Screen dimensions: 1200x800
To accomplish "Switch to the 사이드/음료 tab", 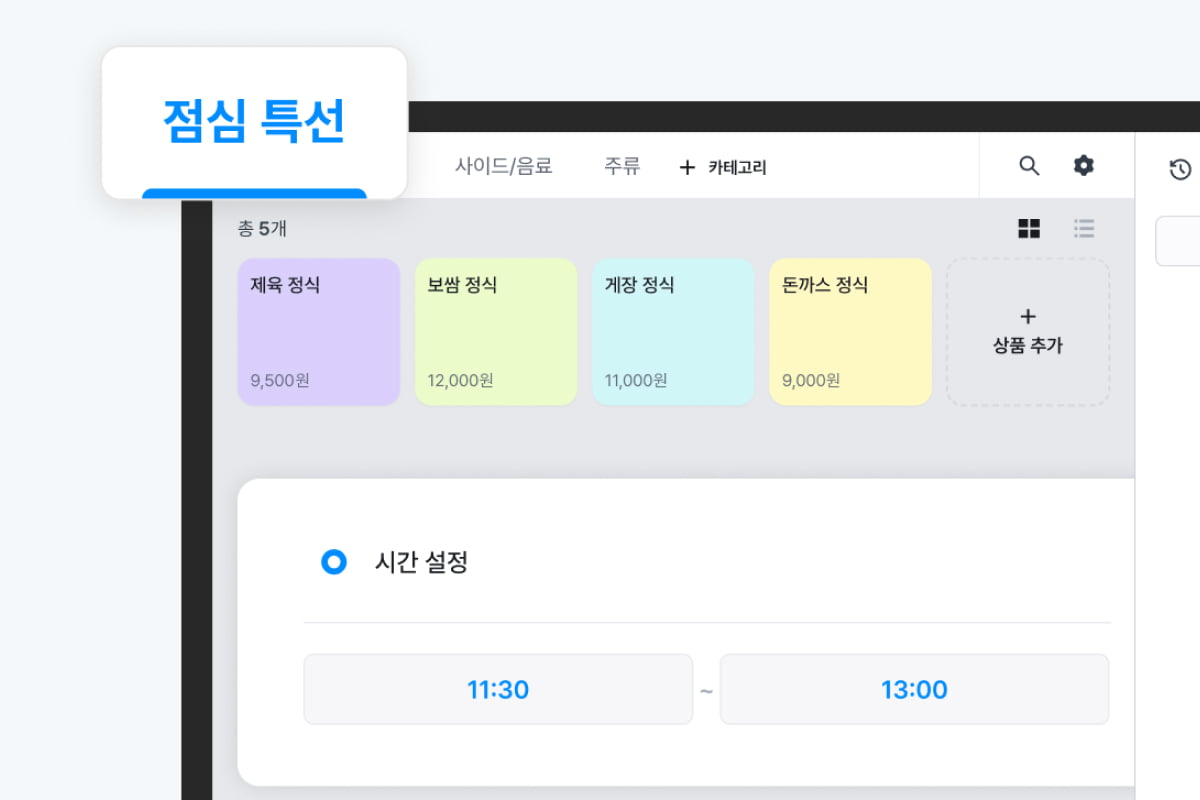I will [x=503, y=166].
